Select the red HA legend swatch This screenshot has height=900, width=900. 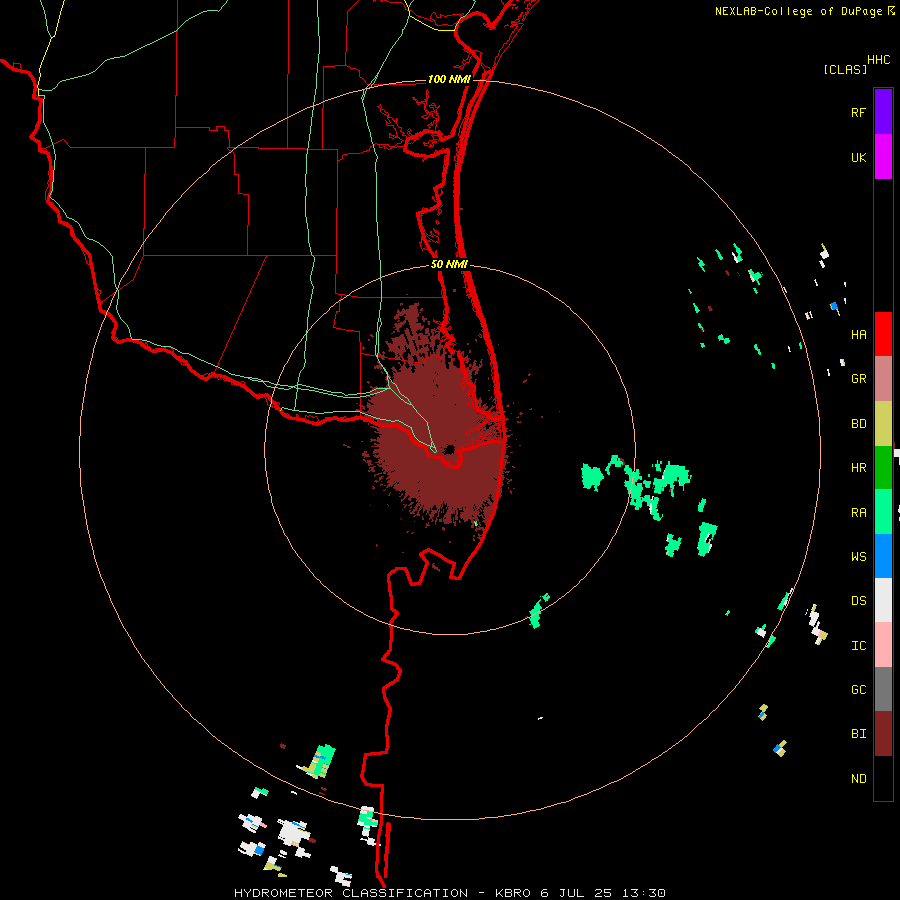pyautogui.click(x=883, y=334)
